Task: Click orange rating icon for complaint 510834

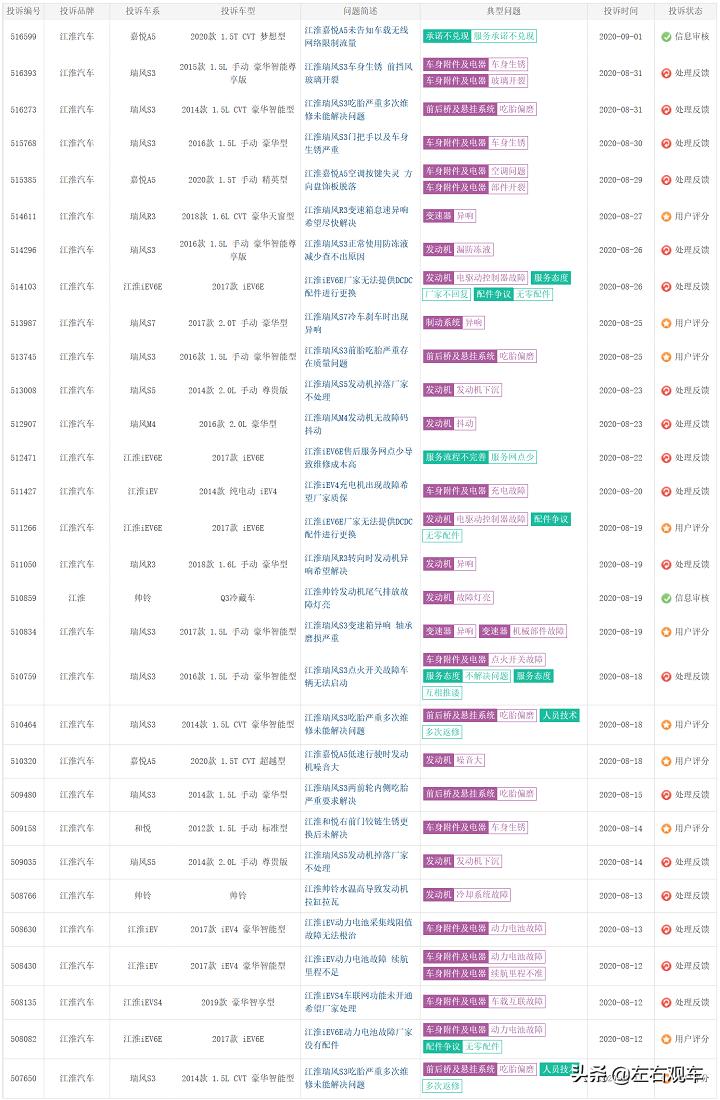Action: click(666, 631)
